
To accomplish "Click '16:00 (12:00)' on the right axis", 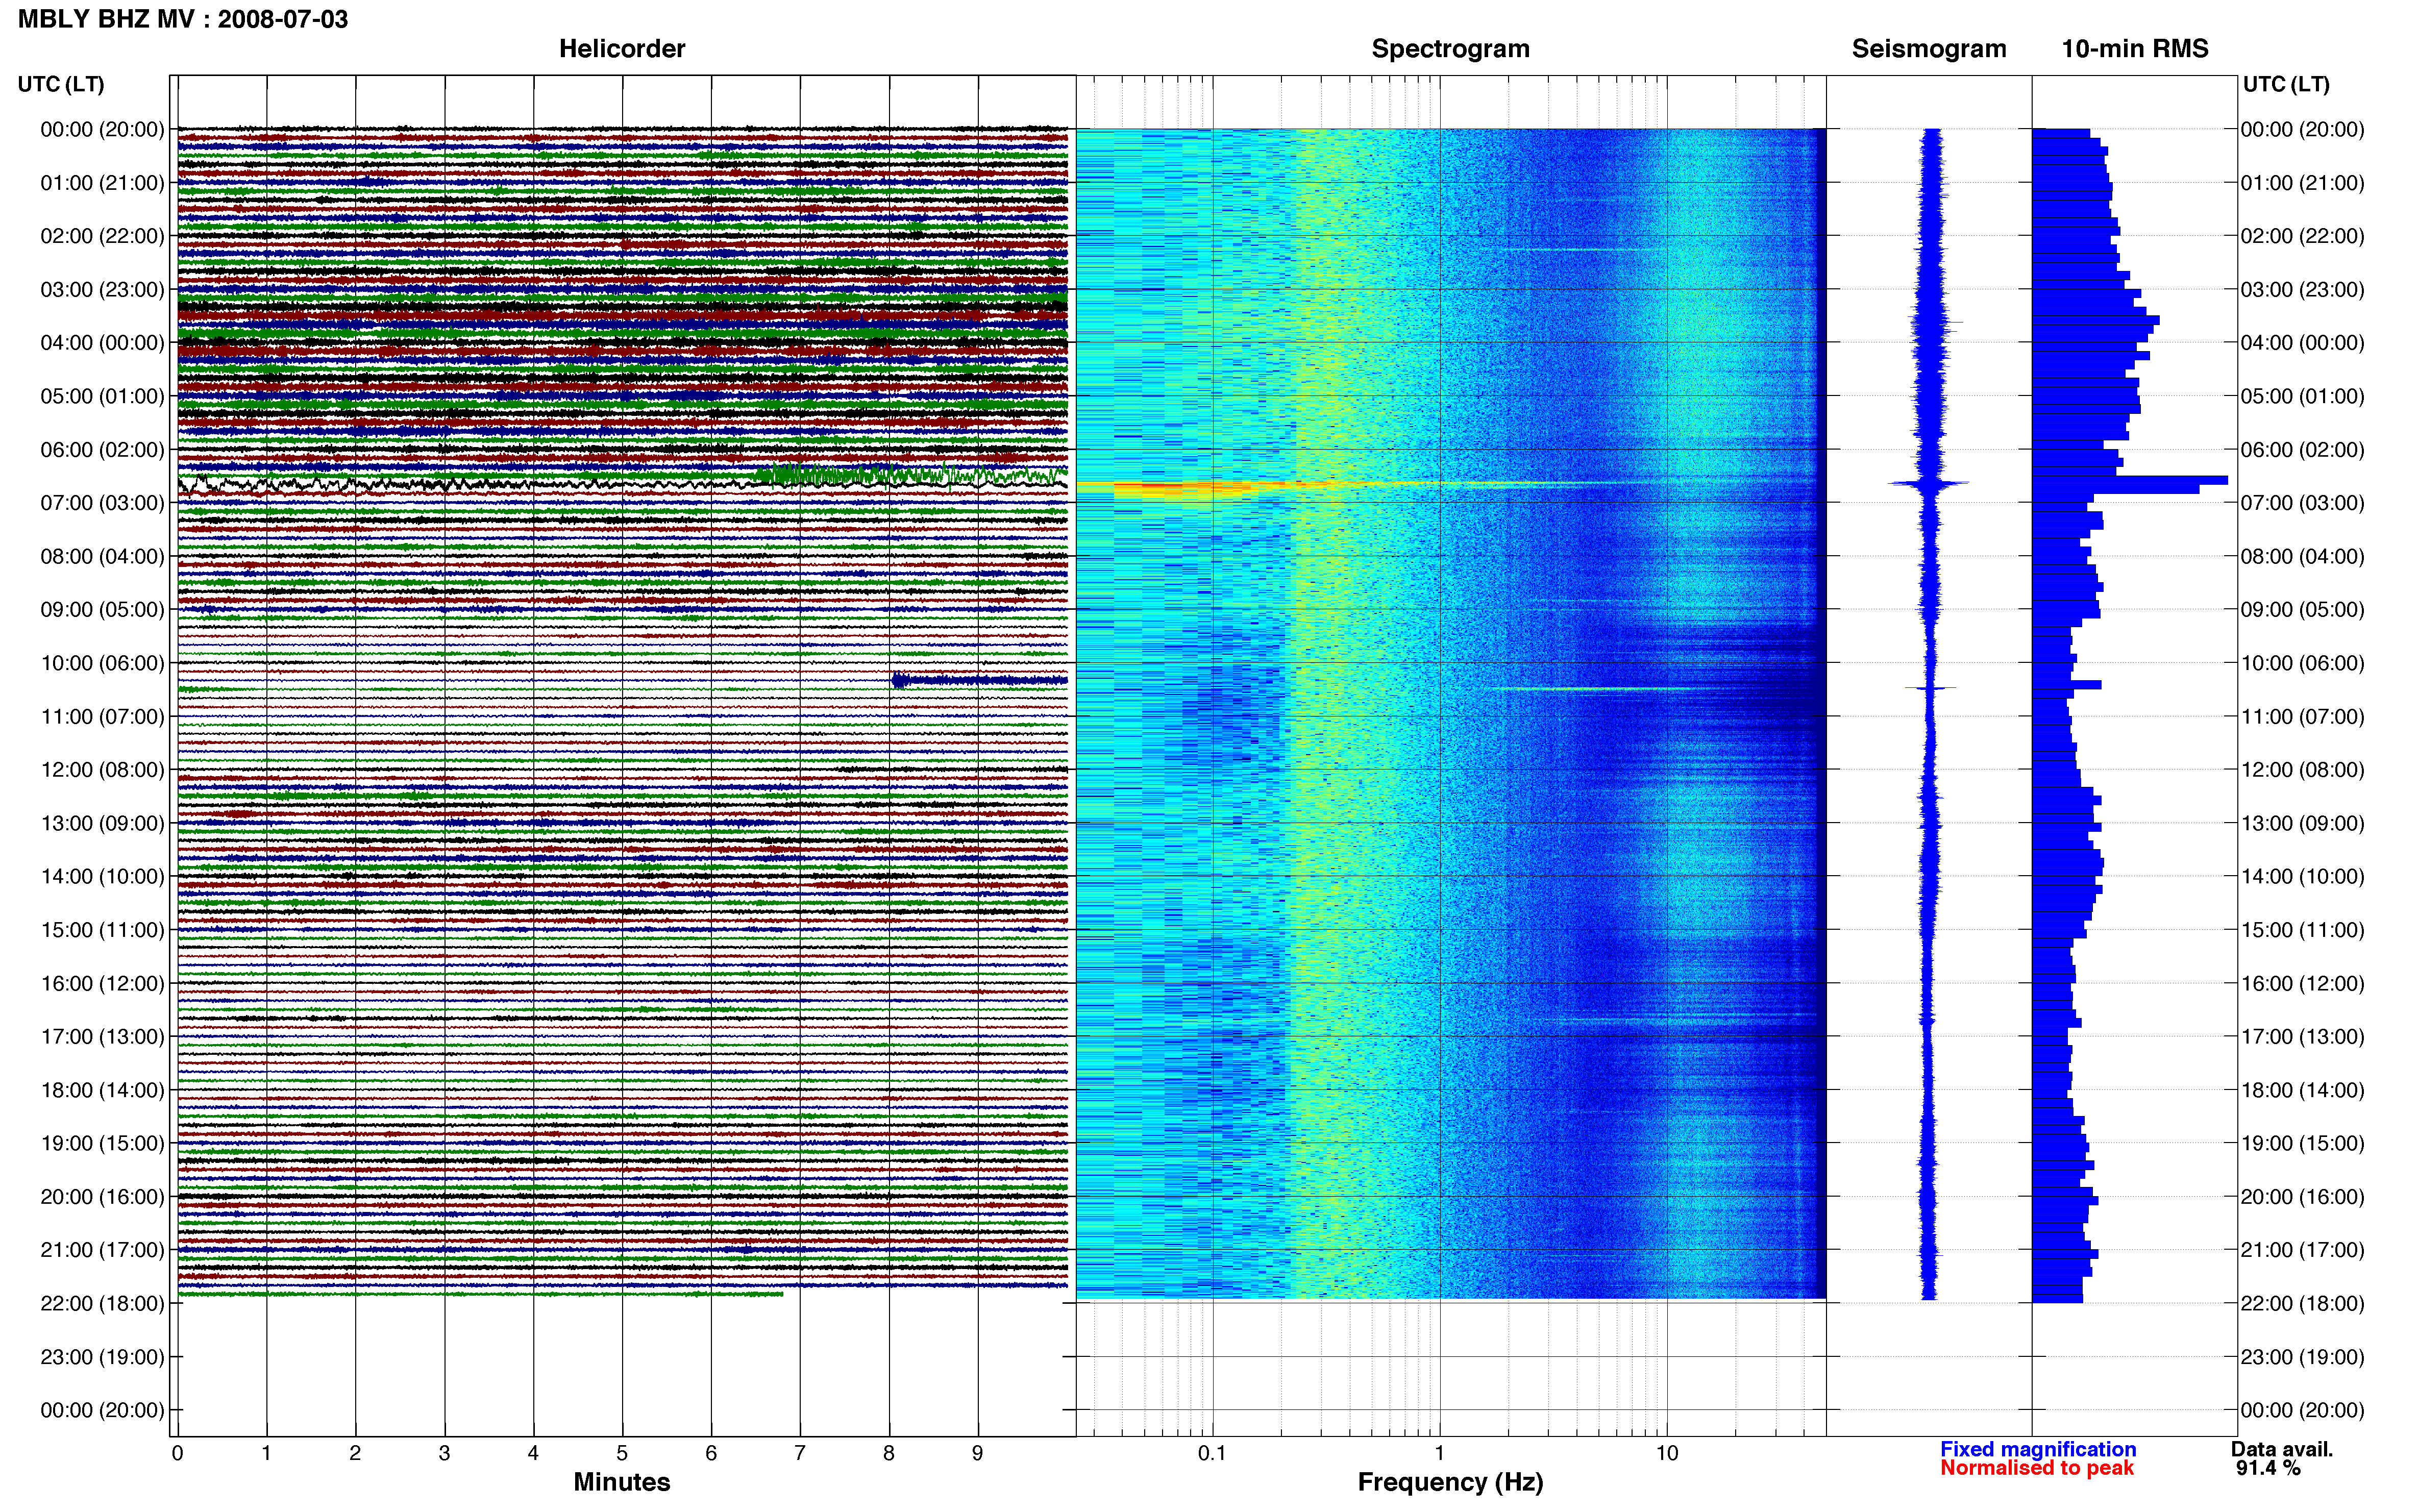I will (x=2302, y=984).
